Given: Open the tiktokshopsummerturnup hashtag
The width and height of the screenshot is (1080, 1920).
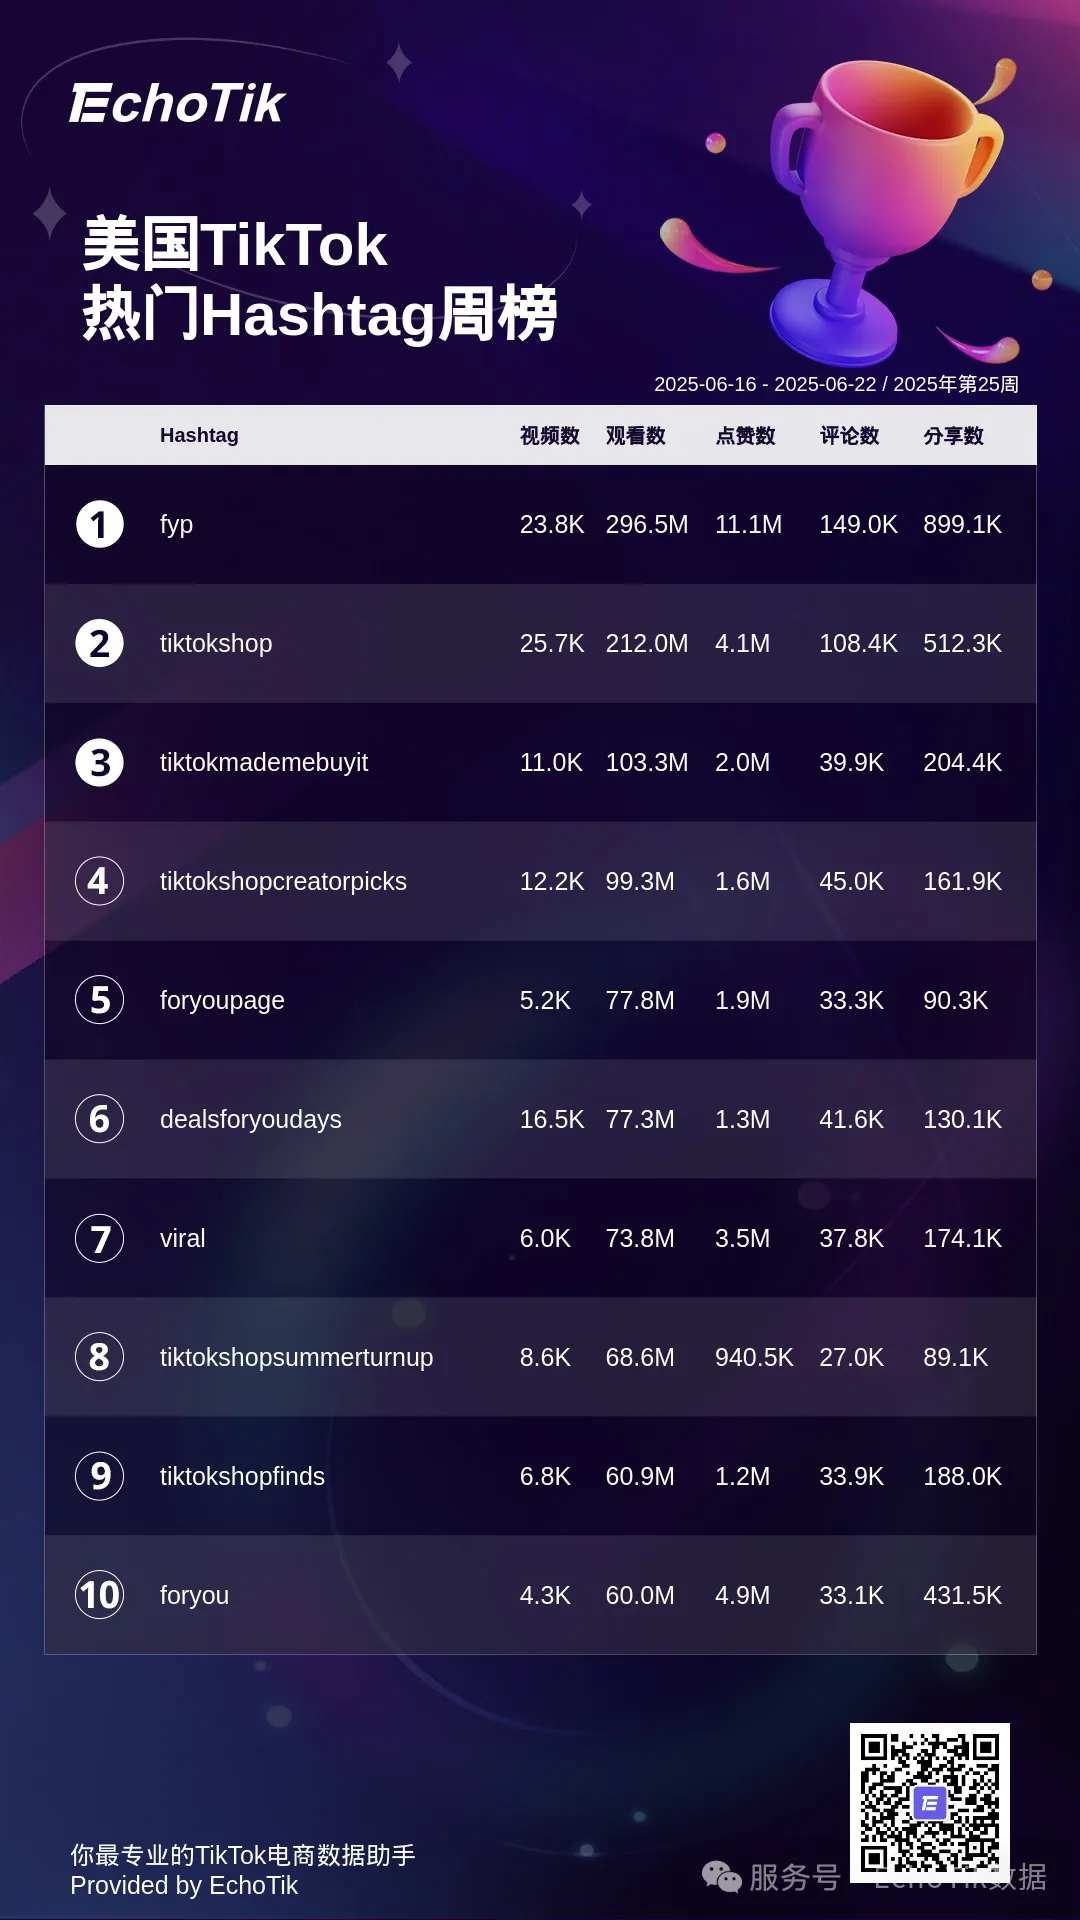Looking at the screenshot, I should pyautogui.click(x=296, y=1357).
